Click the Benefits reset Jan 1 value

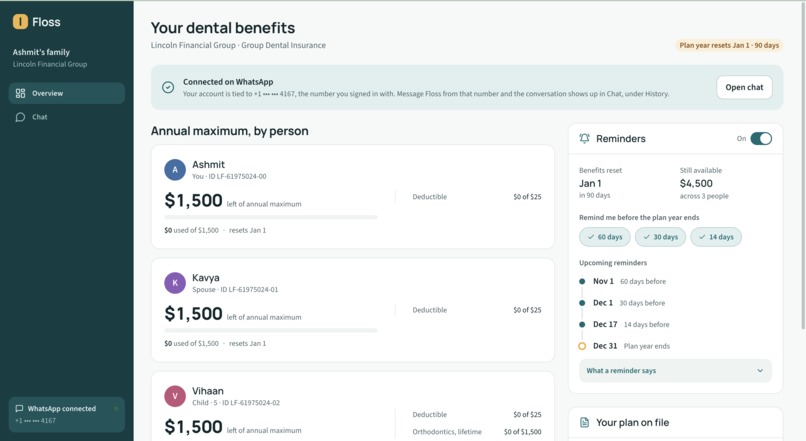pyautogui.click(x=590, y=183)
